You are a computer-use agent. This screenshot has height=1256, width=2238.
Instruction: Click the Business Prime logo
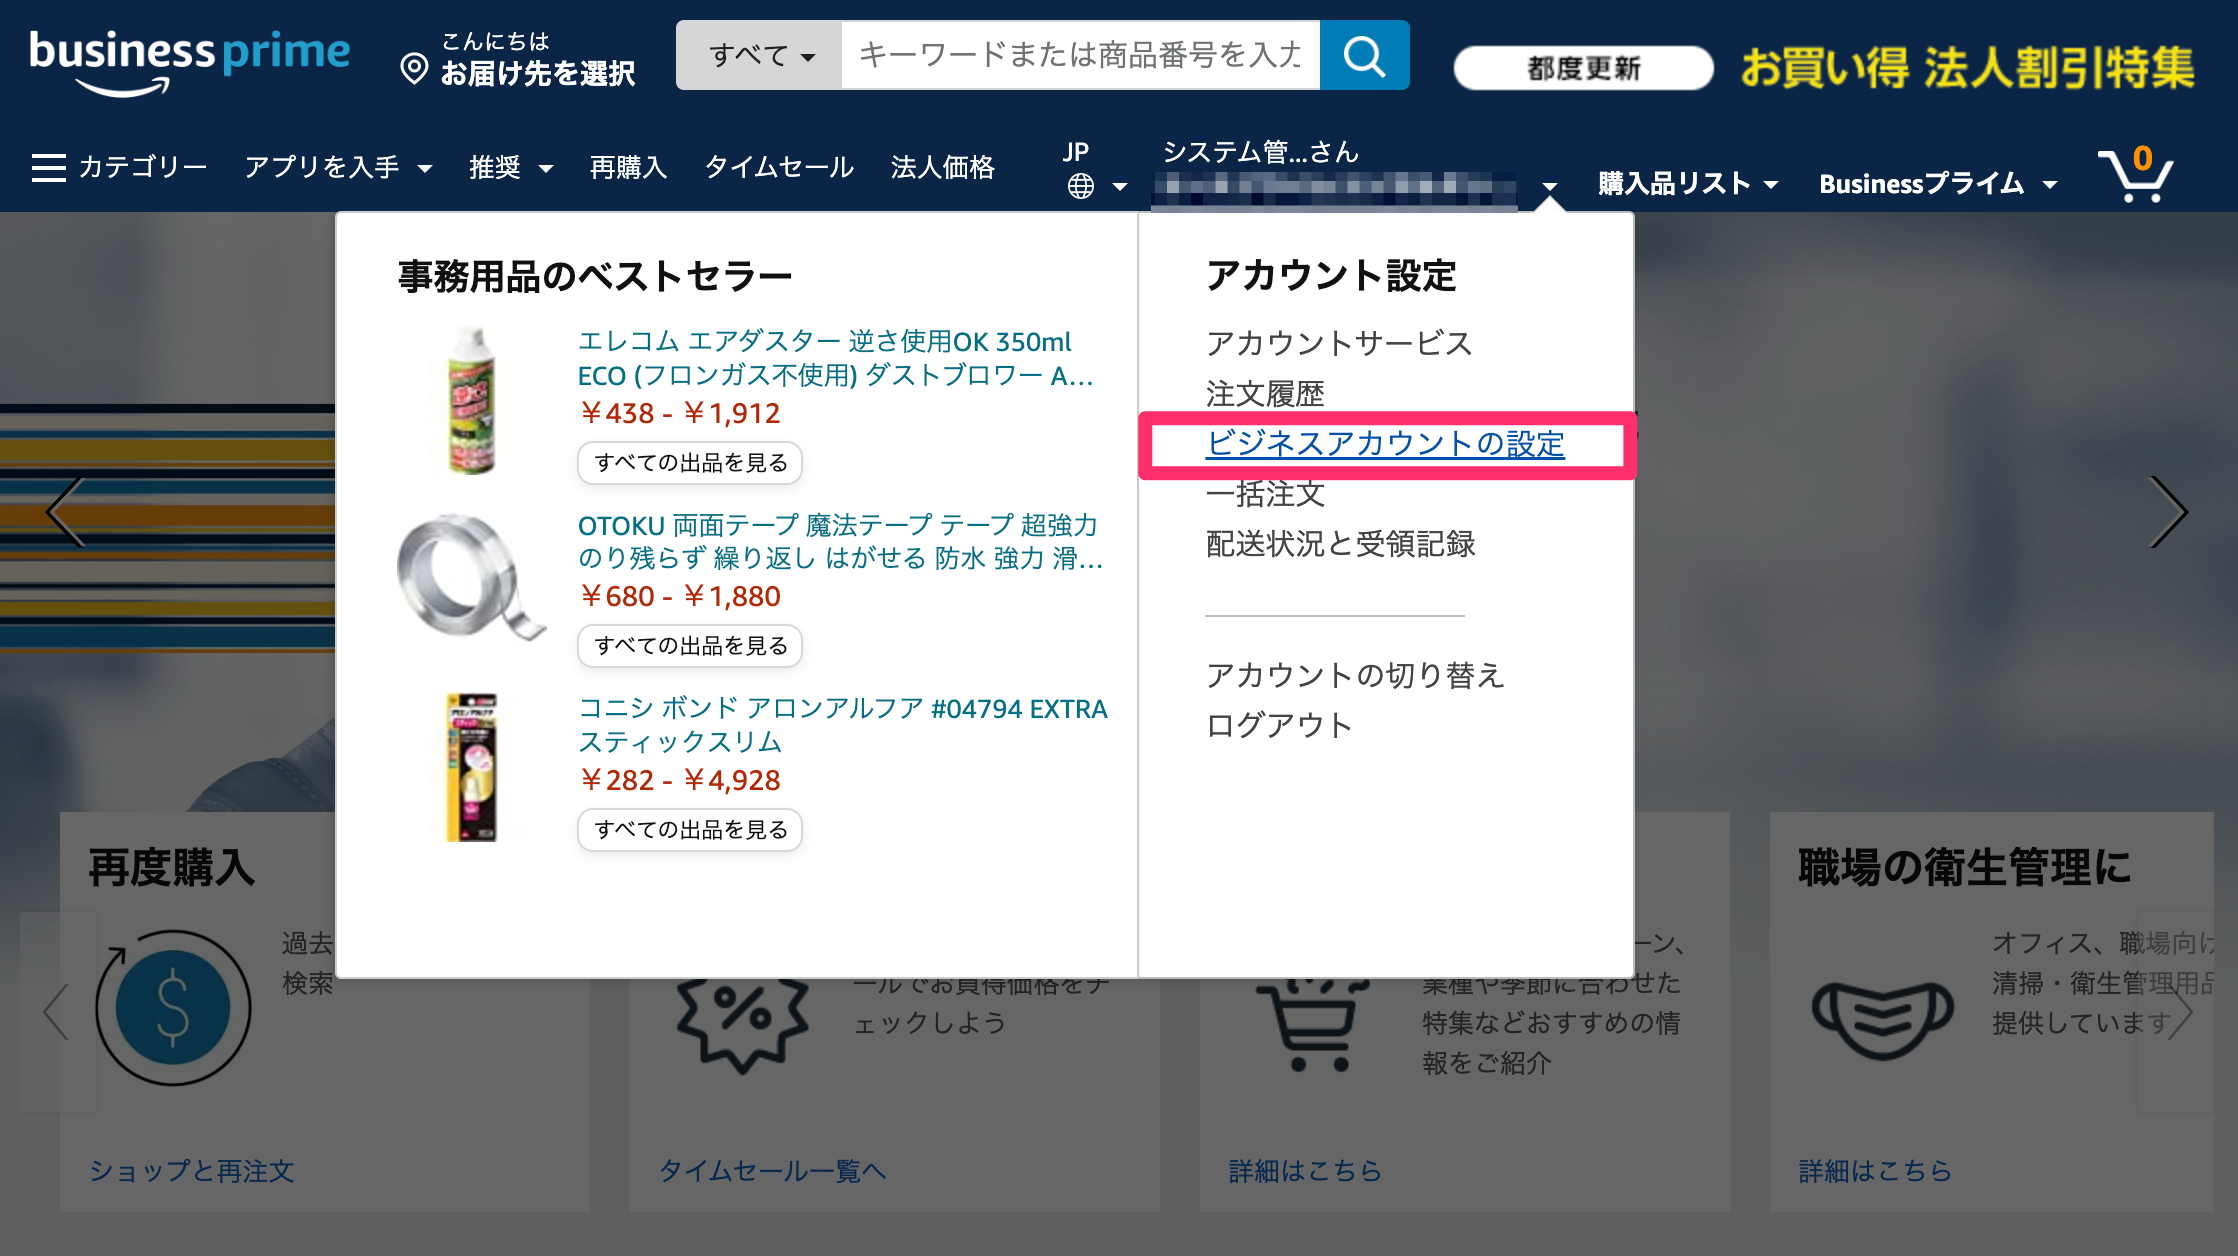[x=190, y=62]
